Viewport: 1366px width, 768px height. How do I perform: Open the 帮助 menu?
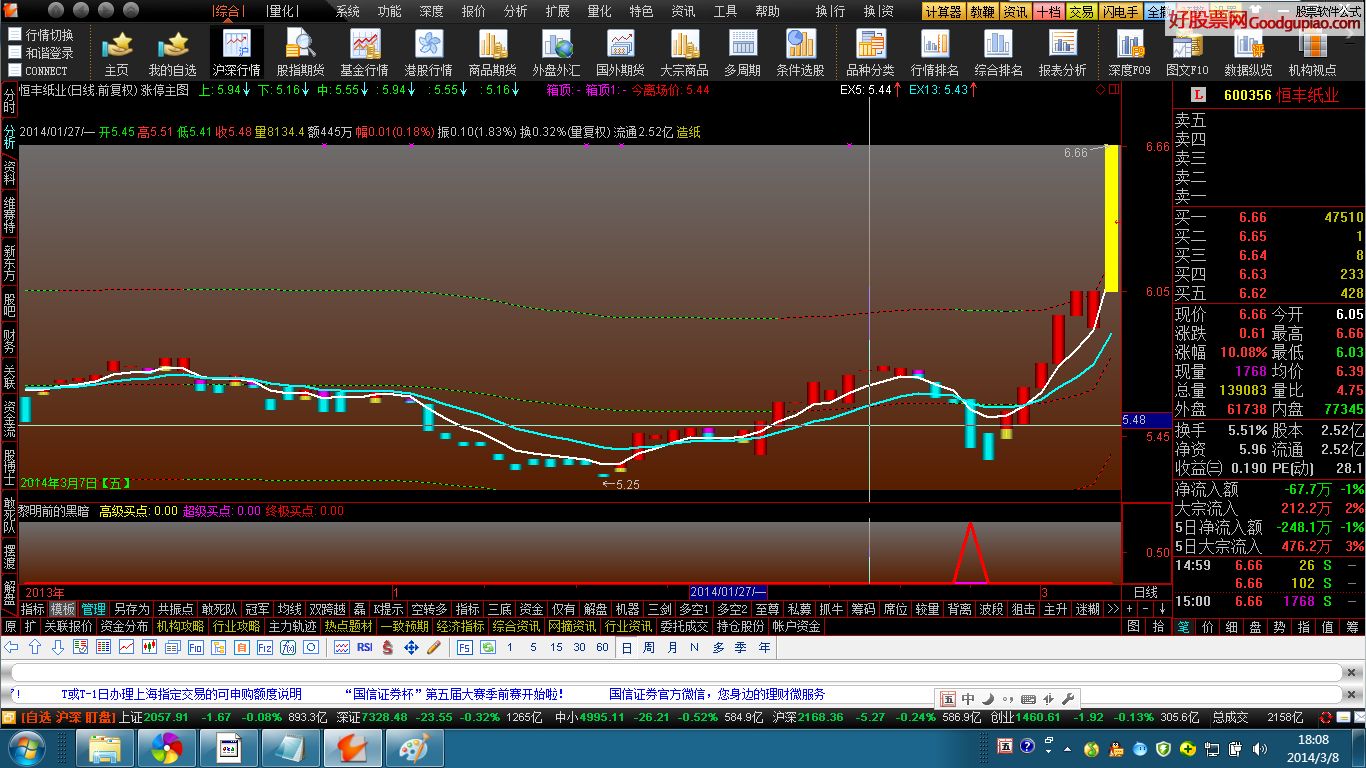(767, 11)
